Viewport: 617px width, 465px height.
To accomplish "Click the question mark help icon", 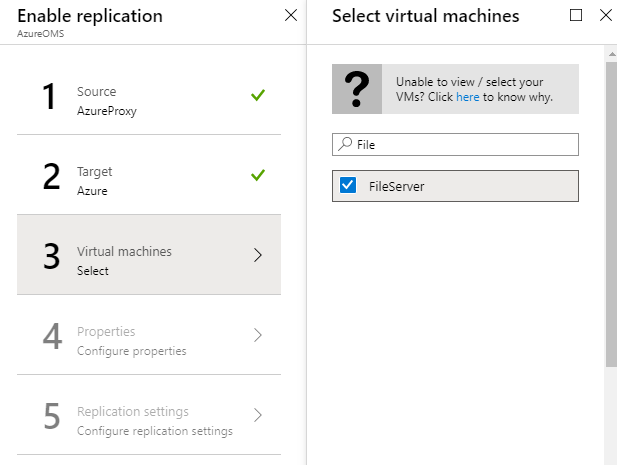I will click(x=357, y=89).
